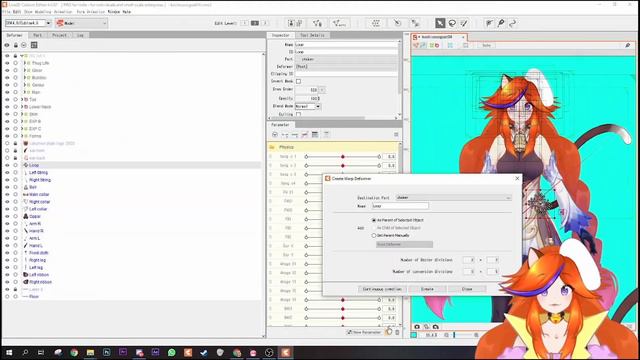Select Set Parent Manually radio button
The image size is (640, 360).
coord(373,236)
